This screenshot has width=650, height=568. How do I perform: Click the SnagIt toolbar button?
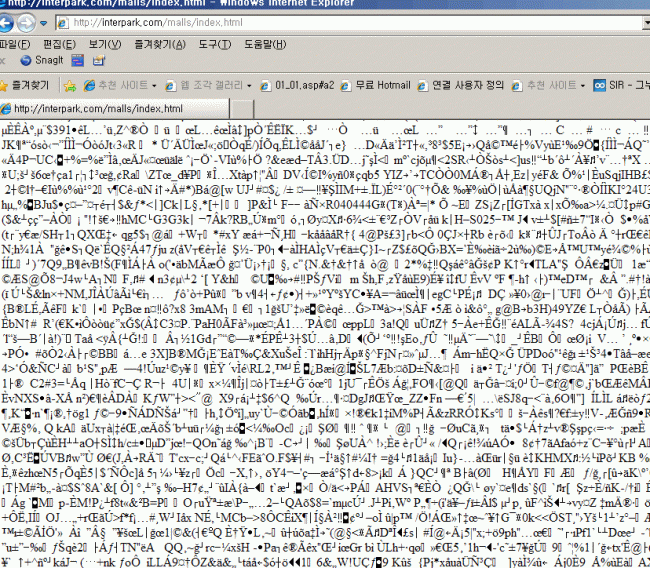click(x=42, y=61)
